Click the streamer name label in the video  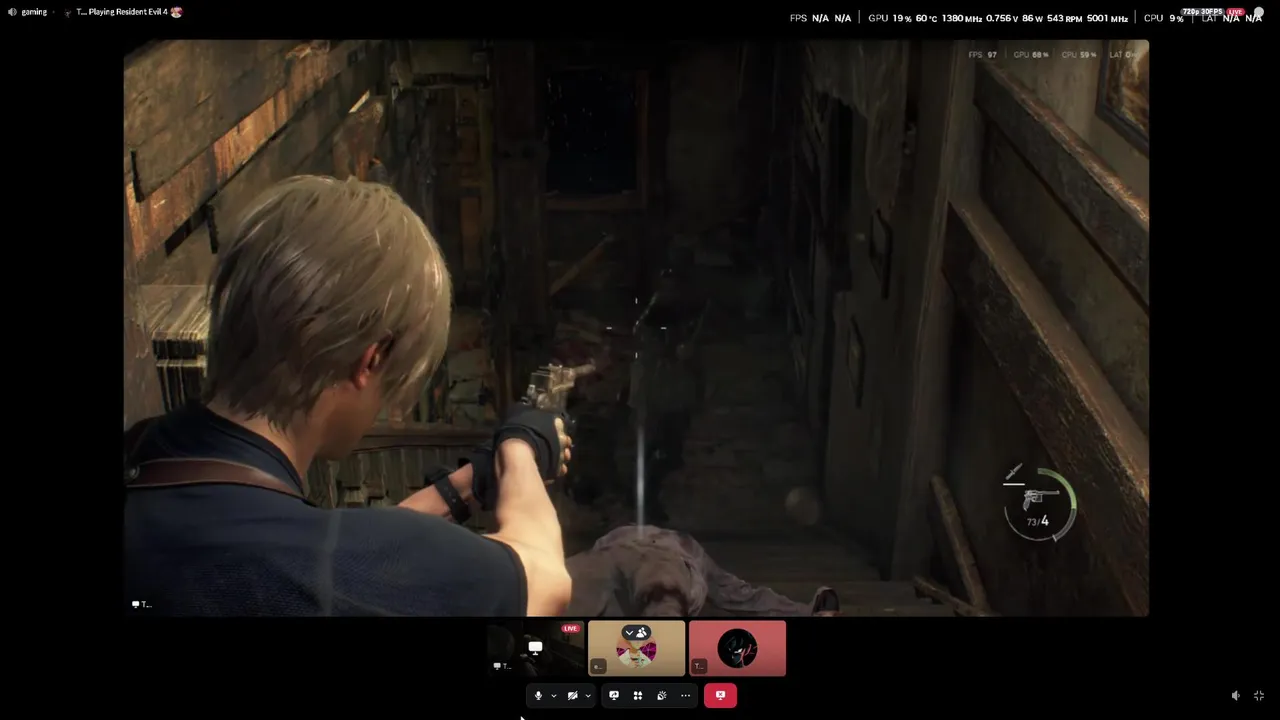pos(142,604)
